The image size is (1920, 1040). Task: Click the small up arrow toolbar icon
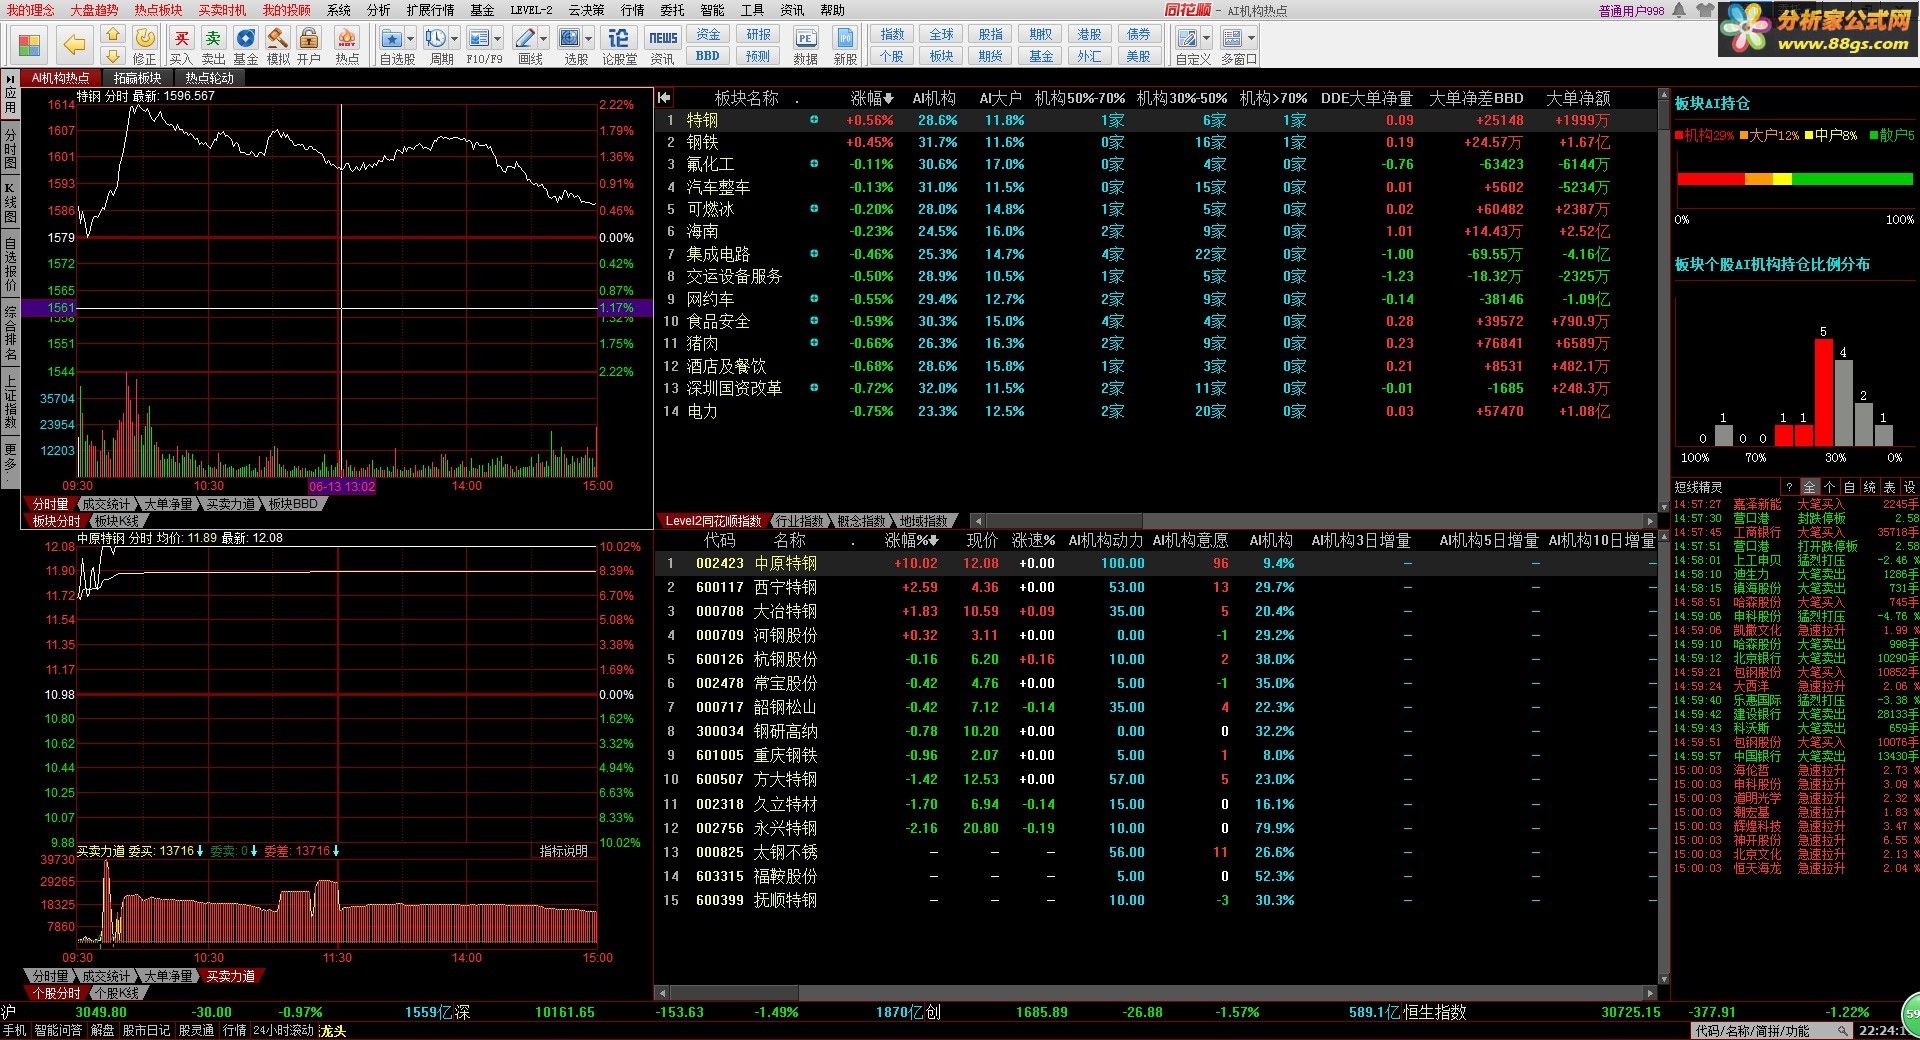[113, 35]
